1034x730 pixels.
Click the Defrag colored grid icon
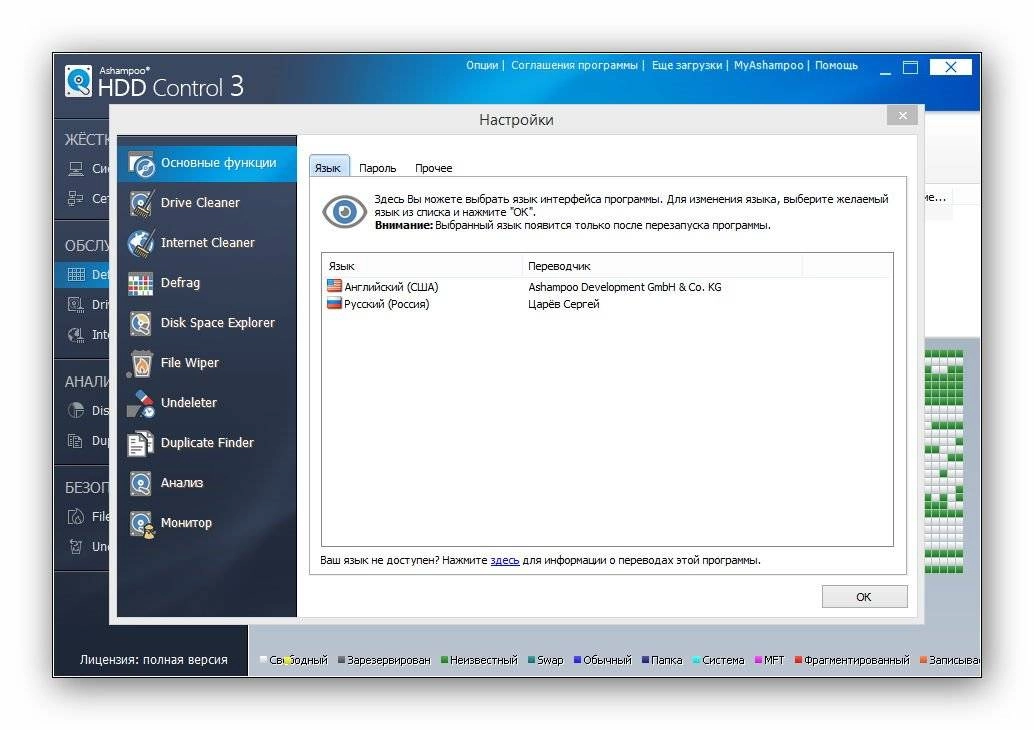coord(140,284)
